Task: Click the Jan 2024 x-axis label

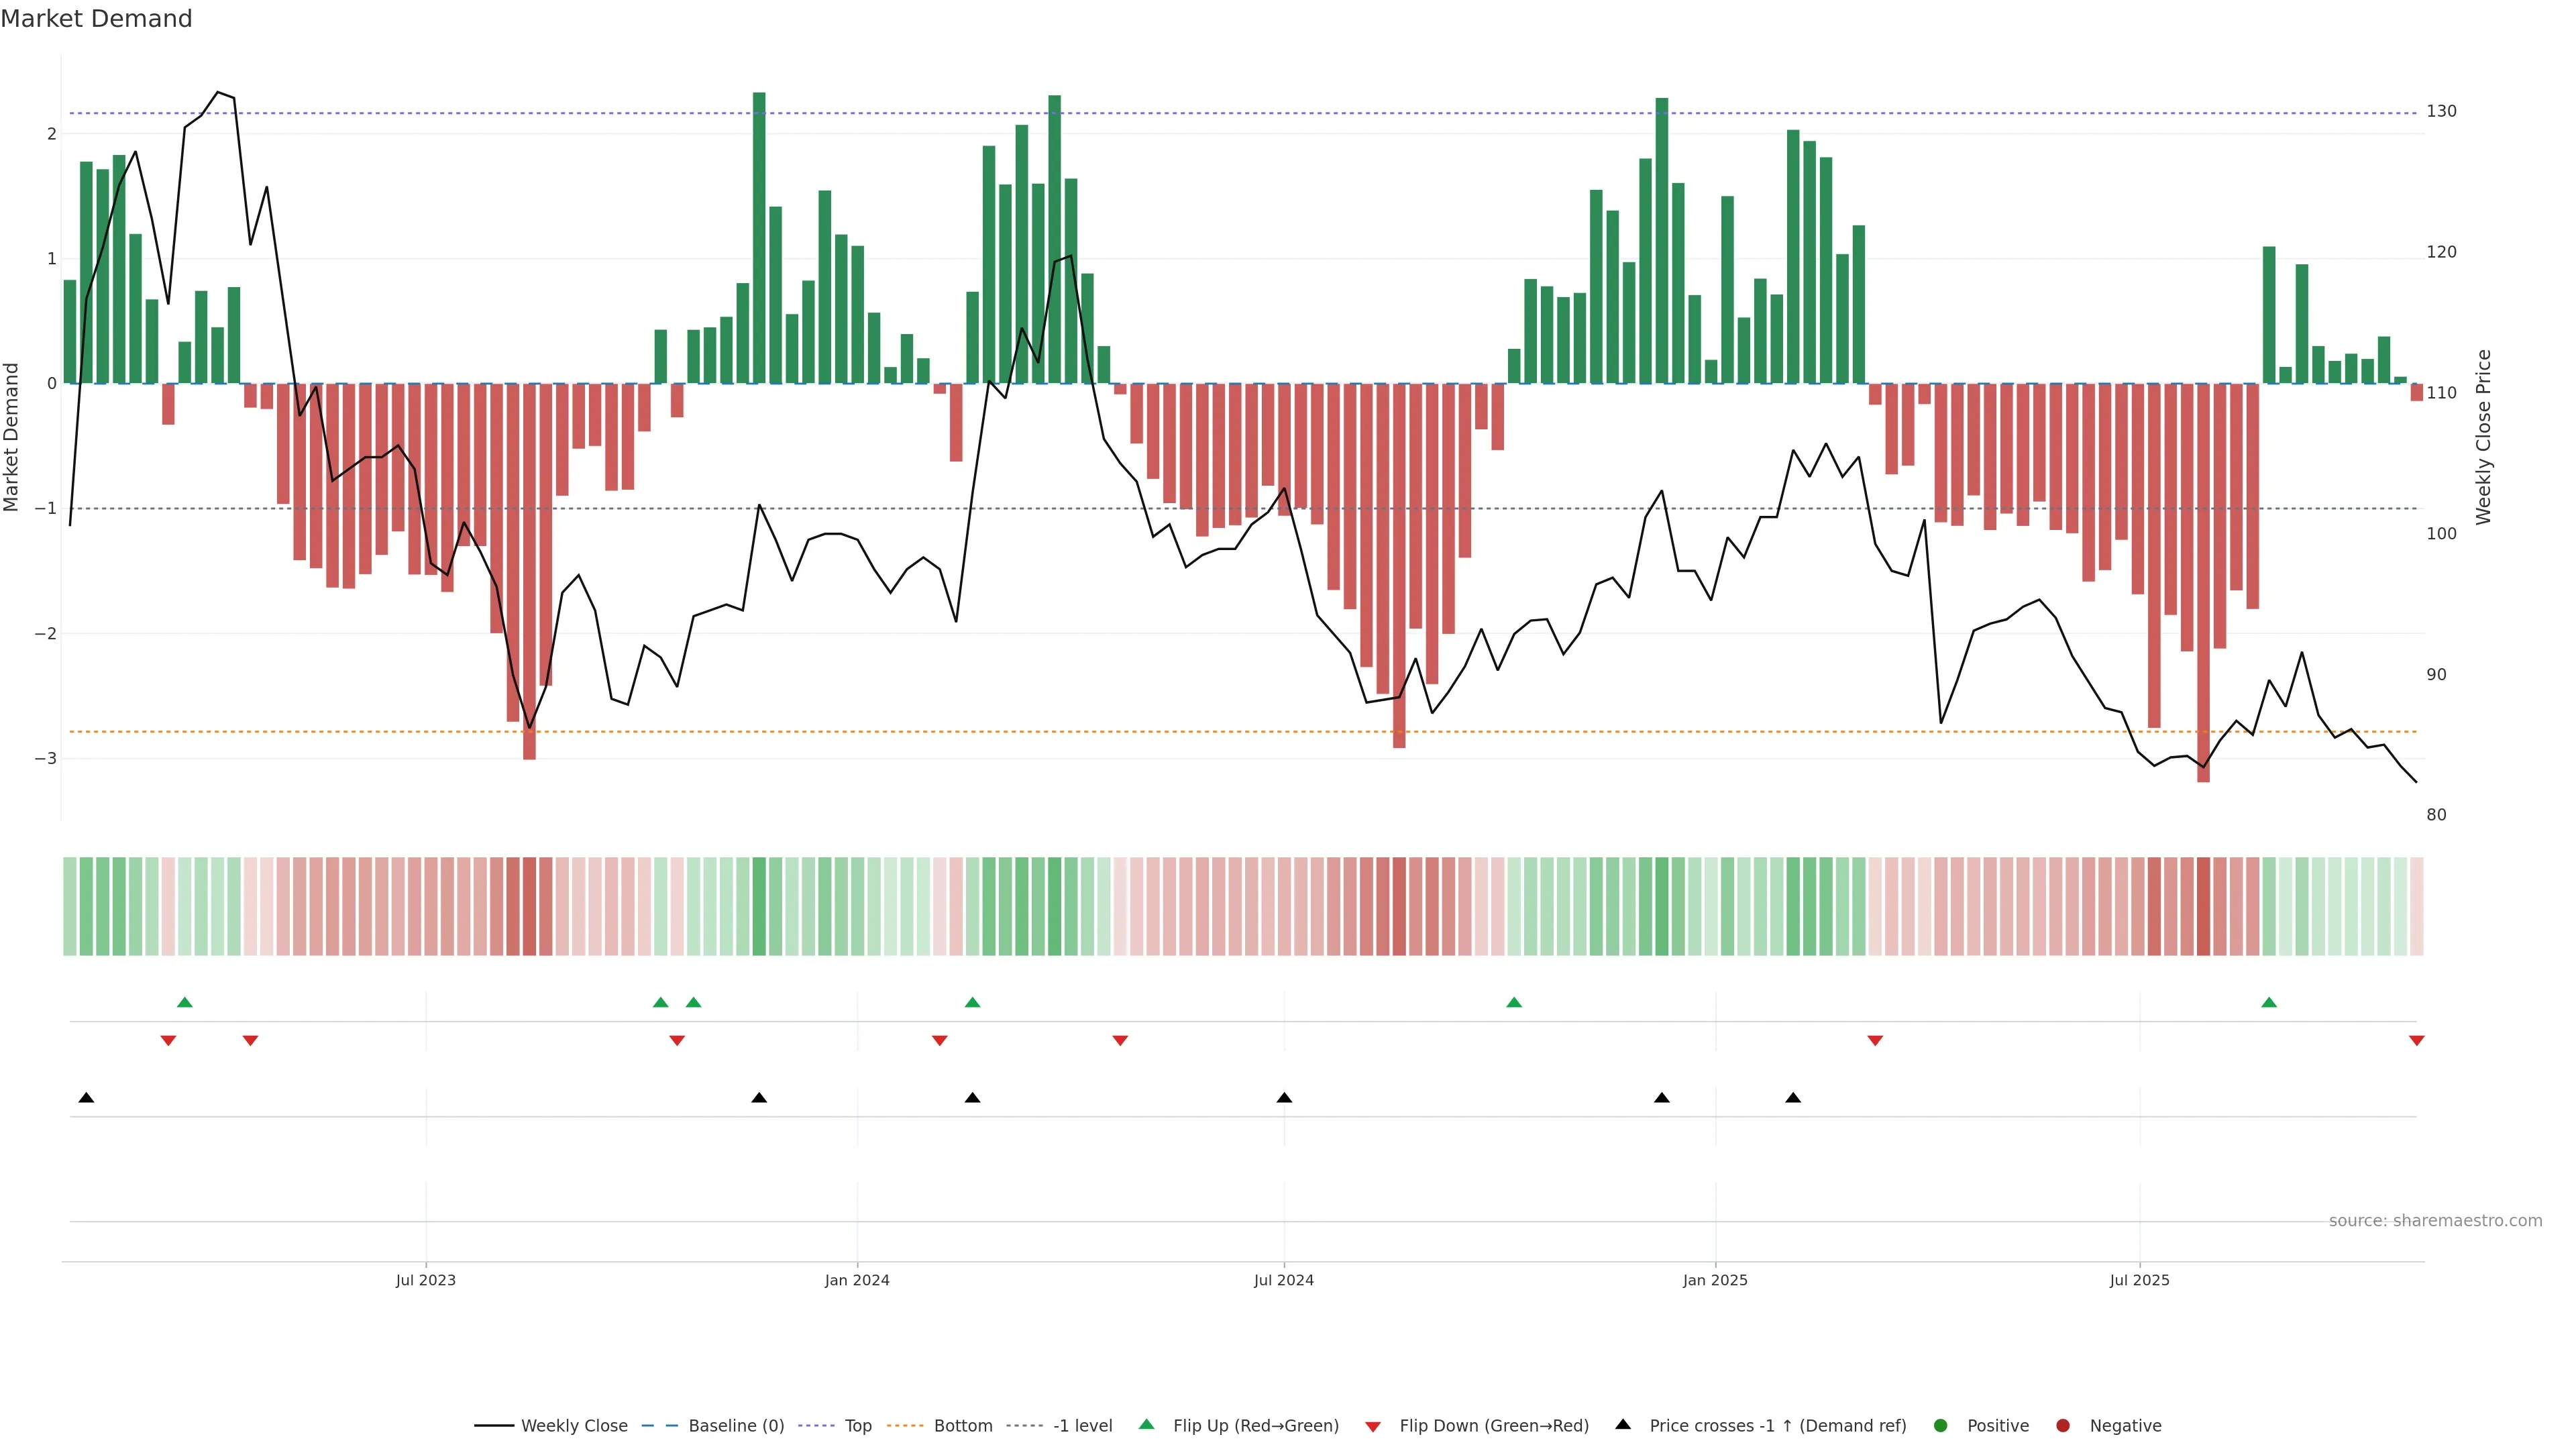Action: point(857,1280)
